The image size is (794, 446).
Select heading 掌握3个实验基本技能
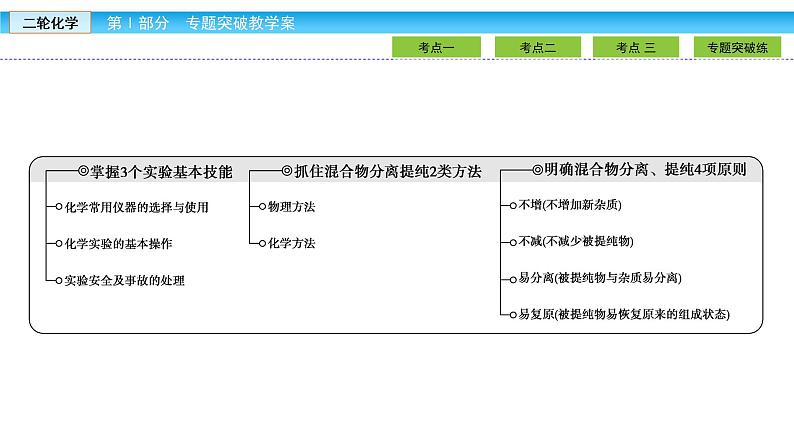(161, 172)
